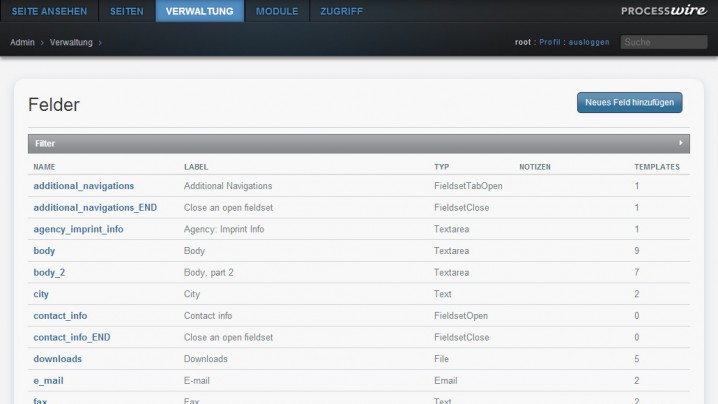Screen dimensions: 718x404
Task: Edit the agency_imprint_info field
Action: pos(78,229)
